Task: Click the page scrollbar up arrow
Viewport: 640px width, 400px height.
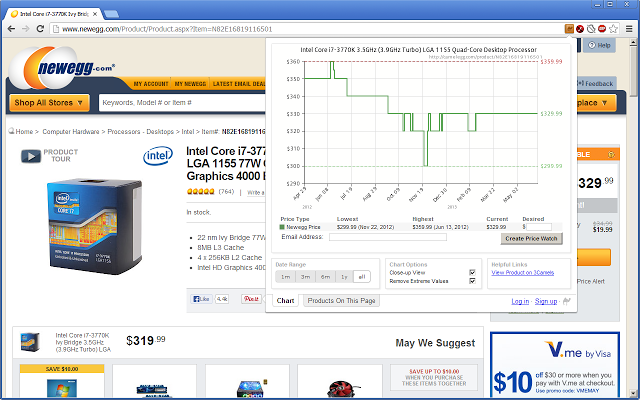Action: tap(633, 42)
